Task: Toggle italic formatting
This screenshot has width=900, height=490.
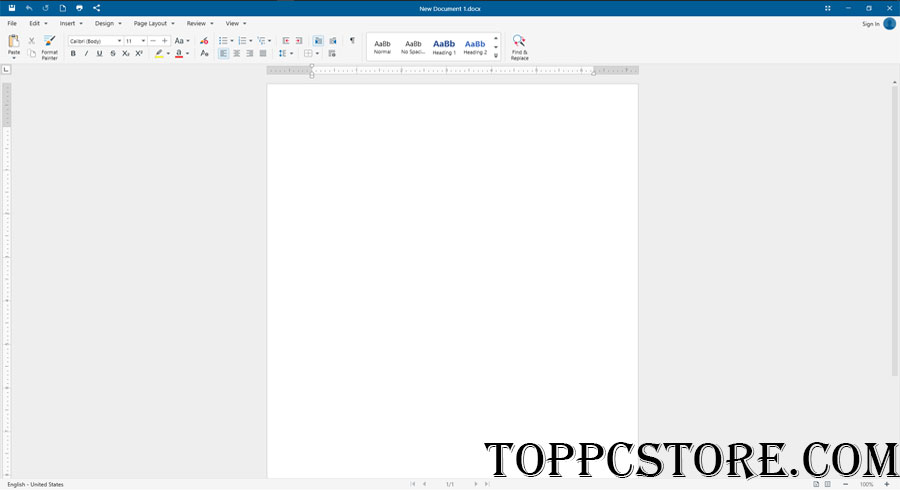Action: (x=86, y=53)
